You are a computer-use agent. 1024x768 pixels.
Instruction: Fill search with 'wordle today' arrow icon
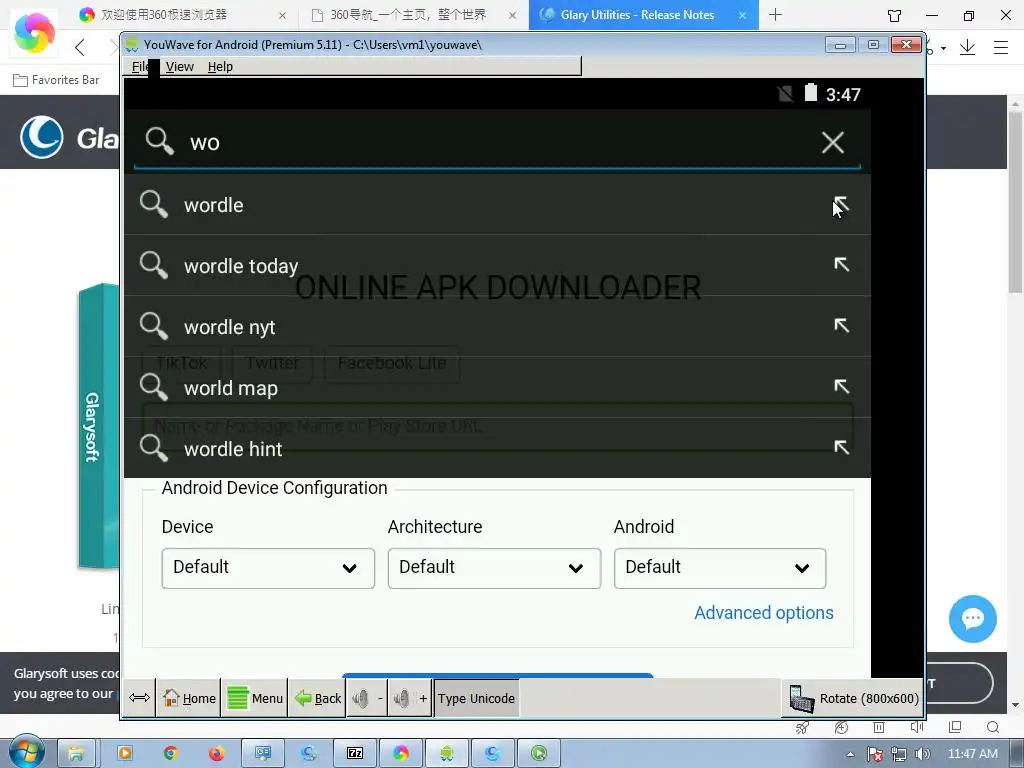pyautogui.click(x=841, y=264)
